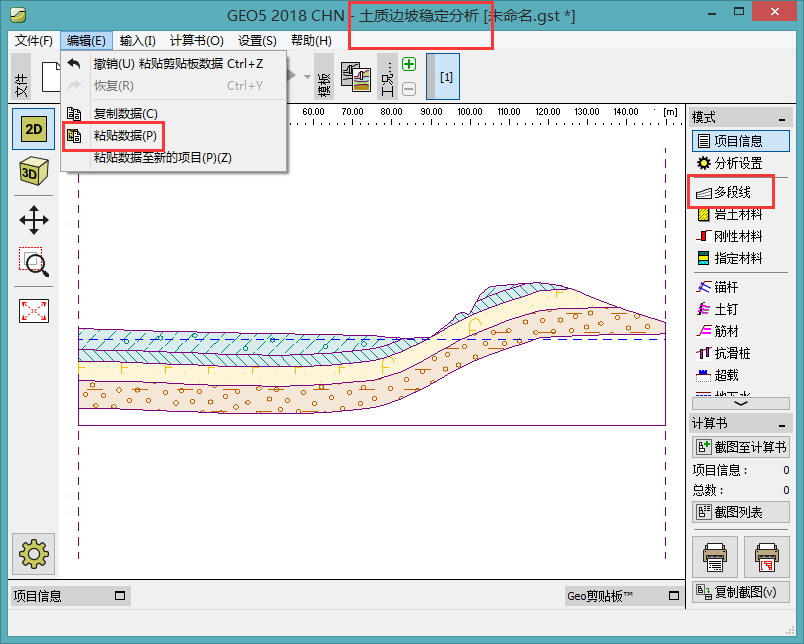Expand the mode list with down chevron
The width and height of the screenshot is (804, 644).
click(741, 402)
